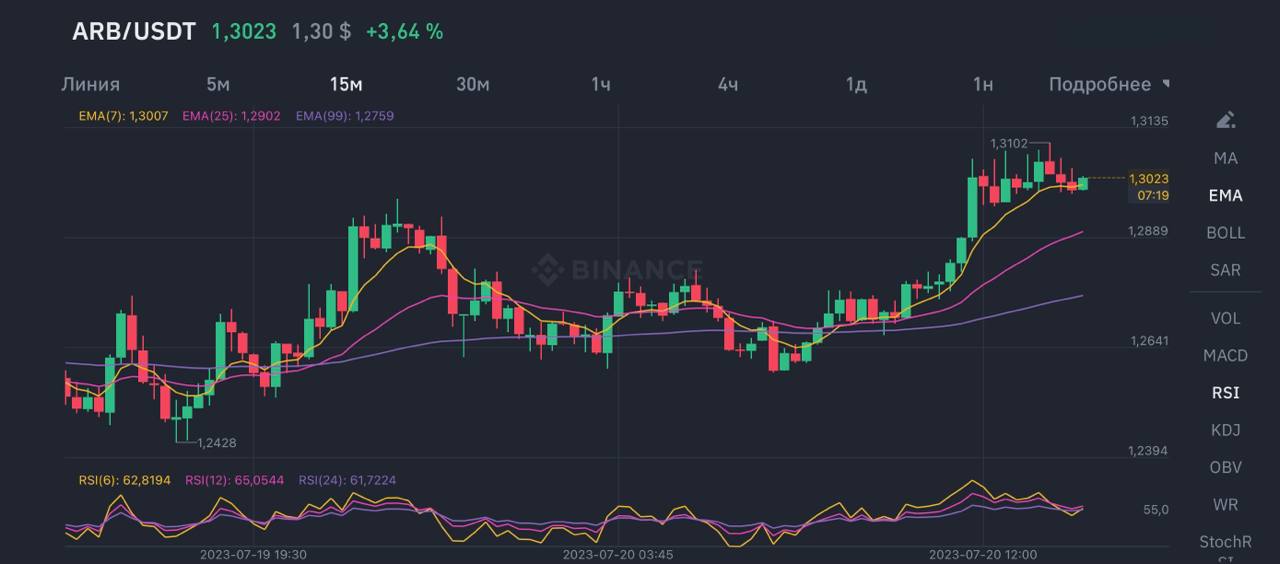Click the 2023-07-20 03:45 time label
This screenshot has width=1280, height=564.
point(617,554)
